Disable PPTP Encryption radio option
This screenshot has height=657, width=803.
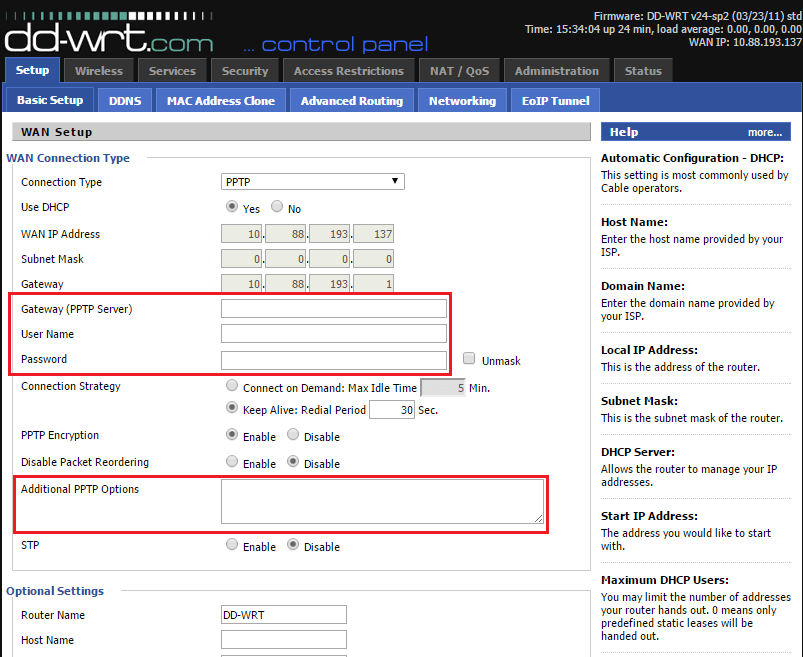click(x=293, y=435)
